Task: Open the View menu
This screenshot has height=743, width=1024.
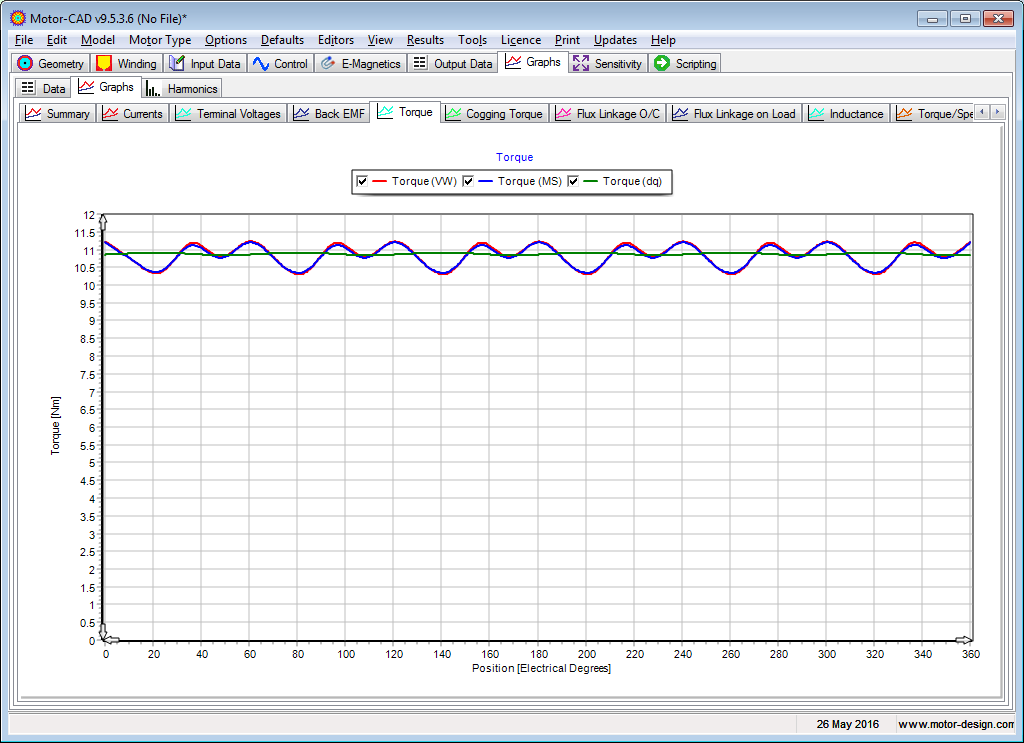Action: 380,40
